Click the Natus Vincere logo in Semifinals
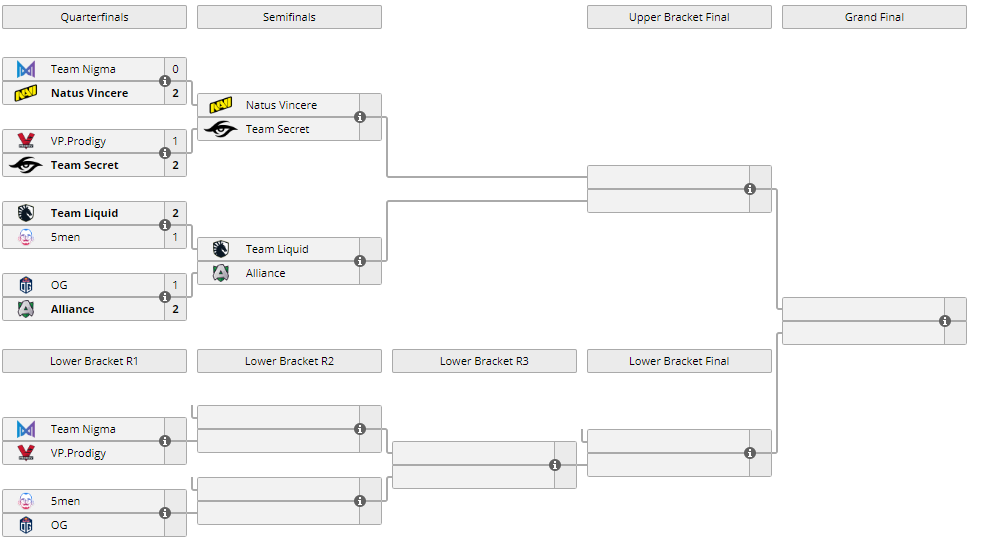 [221, 105]
